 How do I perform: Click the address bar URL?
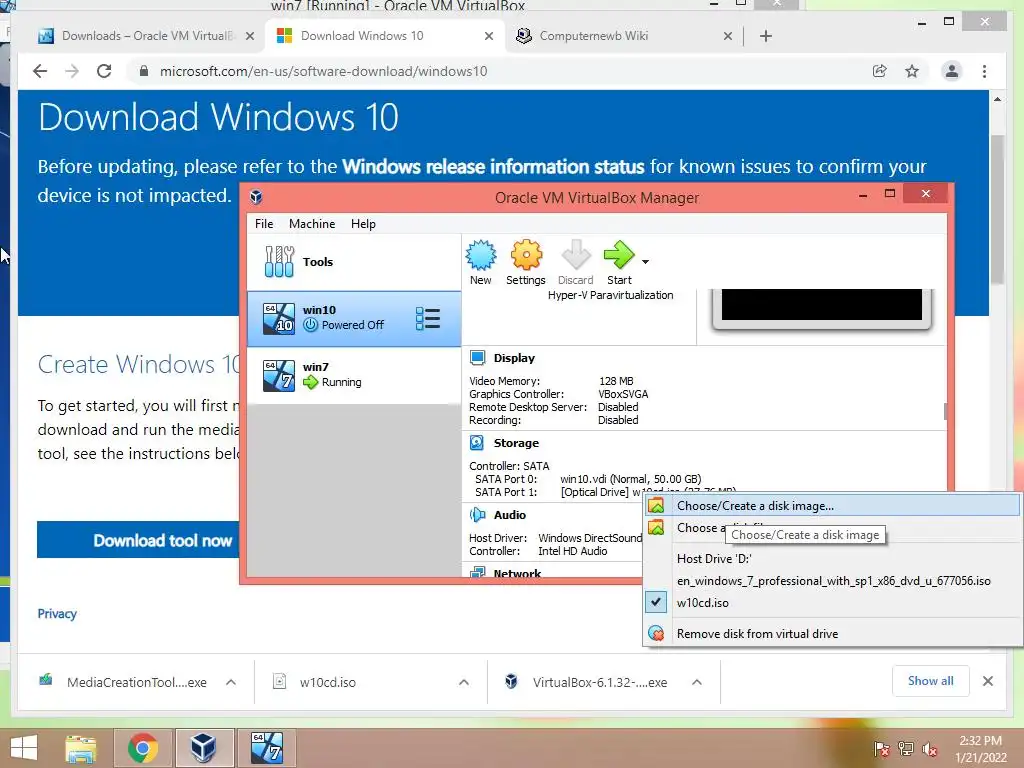coord(323,71)
